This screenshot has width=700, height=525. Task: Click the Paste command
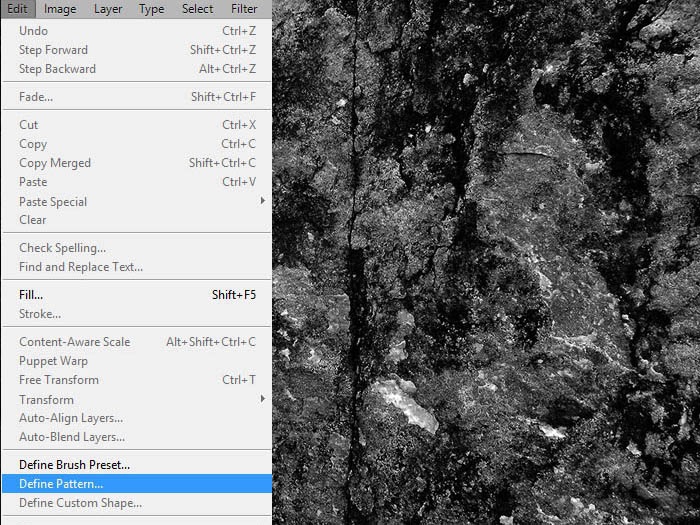[137, 182]
